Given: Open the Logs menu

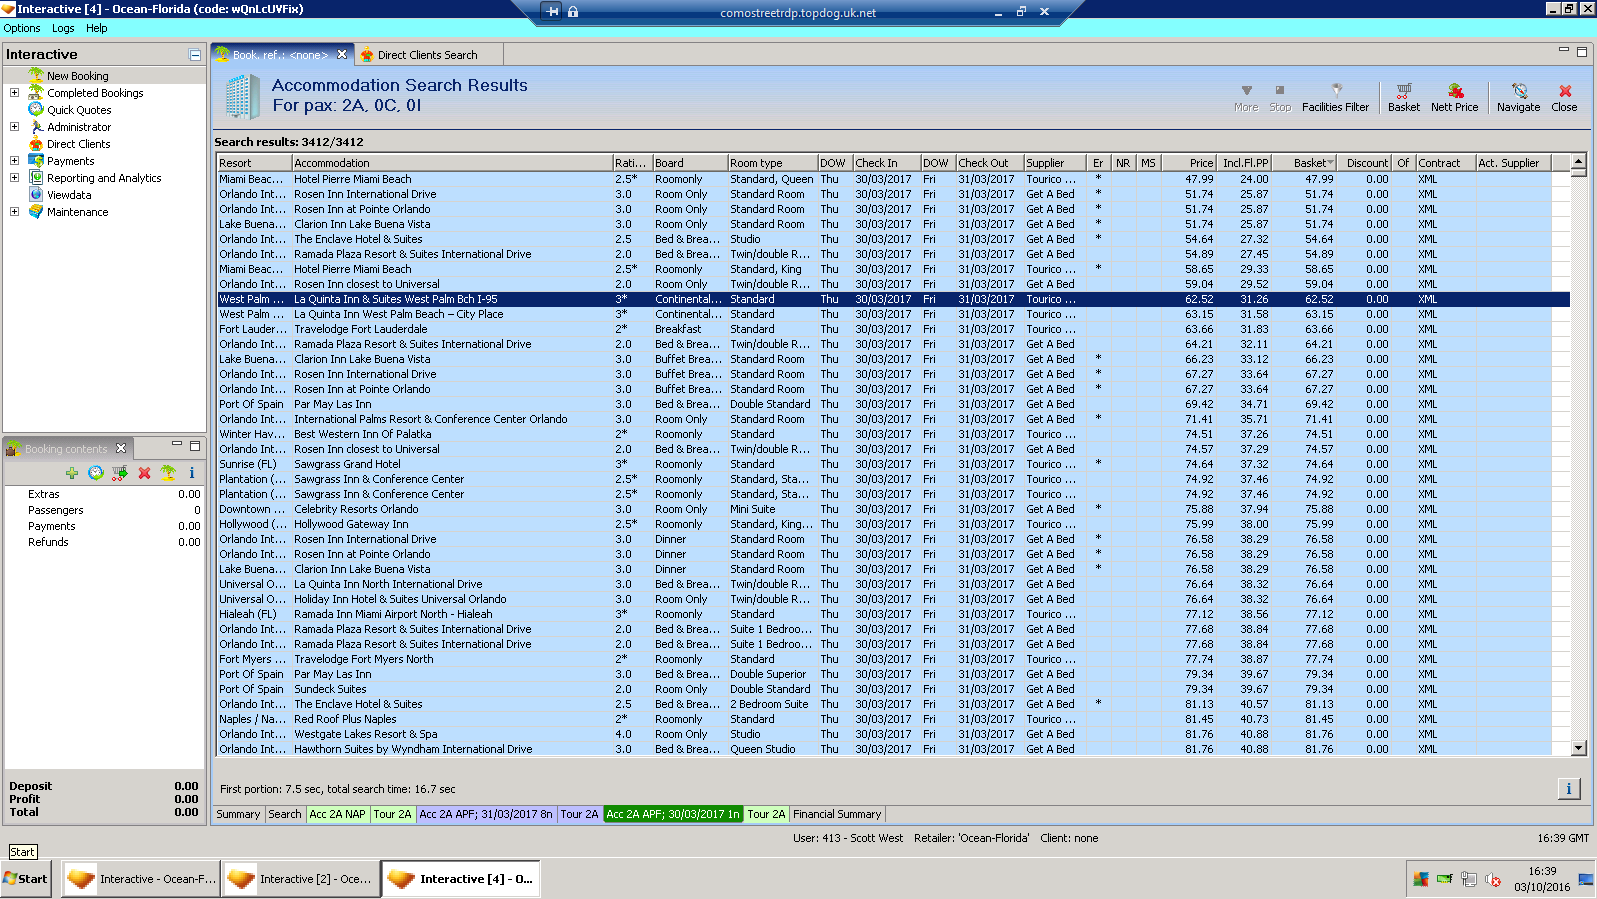Looking at the screenshot, I should coord(63,28).
